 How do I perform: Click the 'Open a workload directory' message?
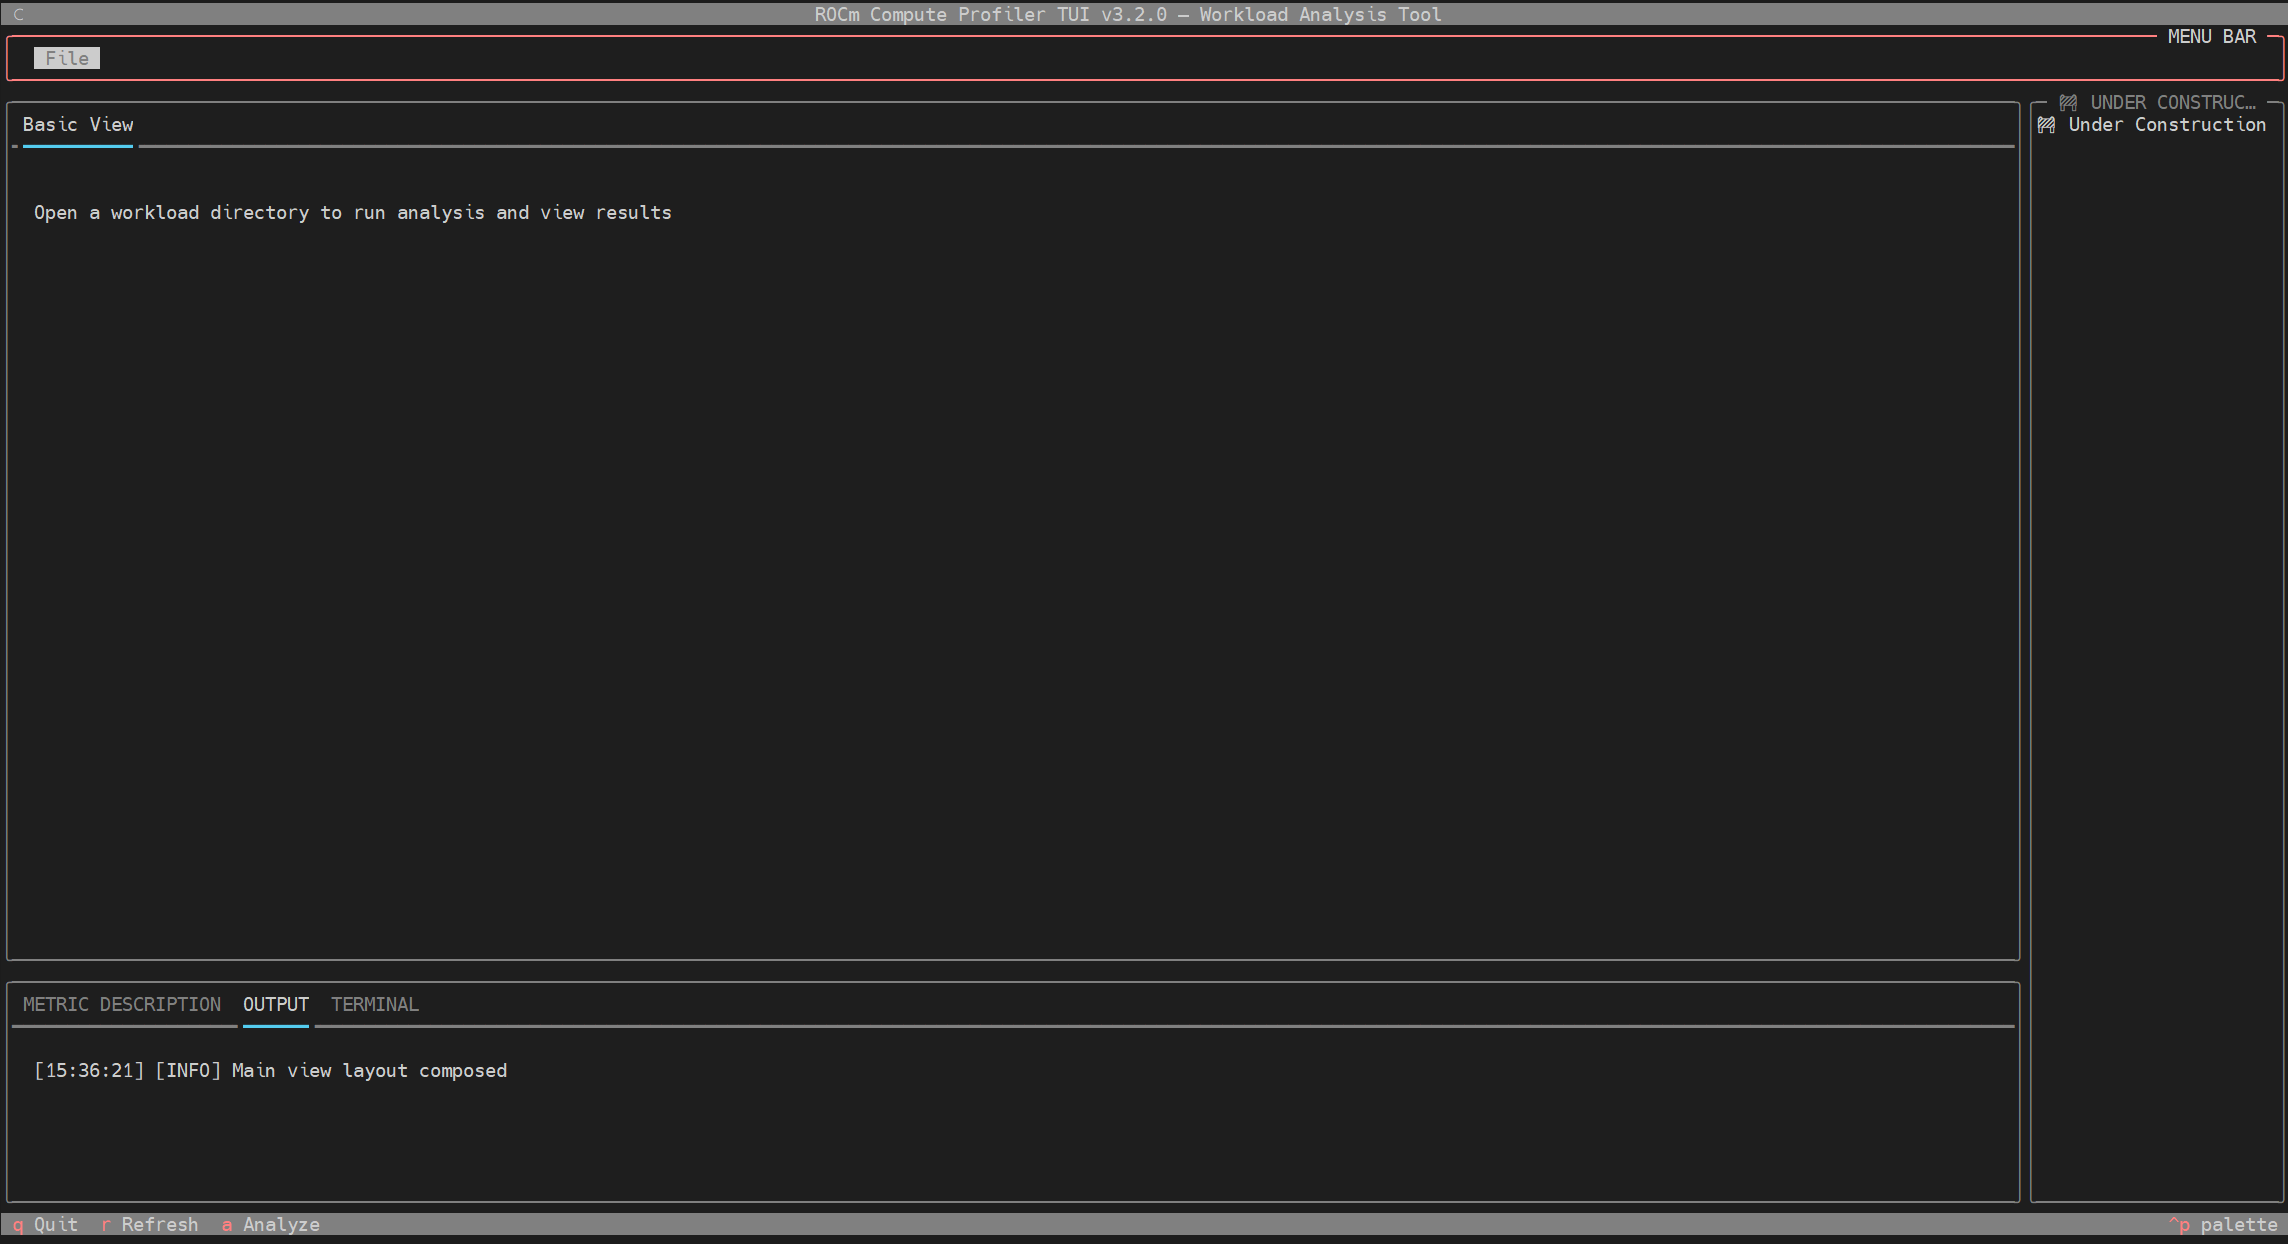tap(352, 213)
